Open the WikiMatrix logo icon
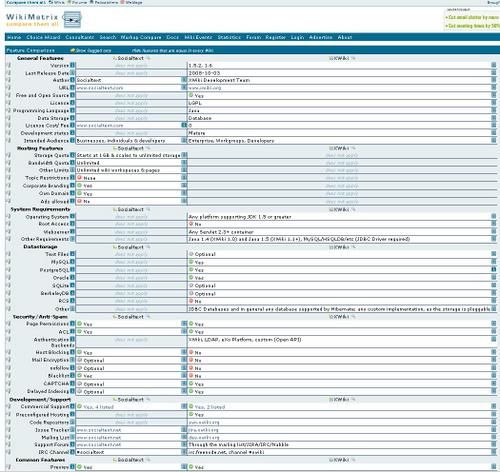The height and width of the screenshot is (472, 500). point(72,20)
